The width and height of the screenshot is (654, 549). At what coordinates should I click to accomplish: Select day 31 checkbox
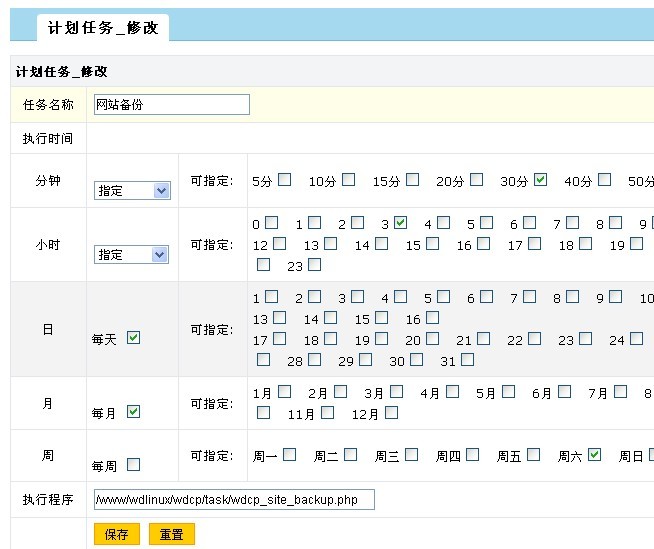tap(467, 359)
